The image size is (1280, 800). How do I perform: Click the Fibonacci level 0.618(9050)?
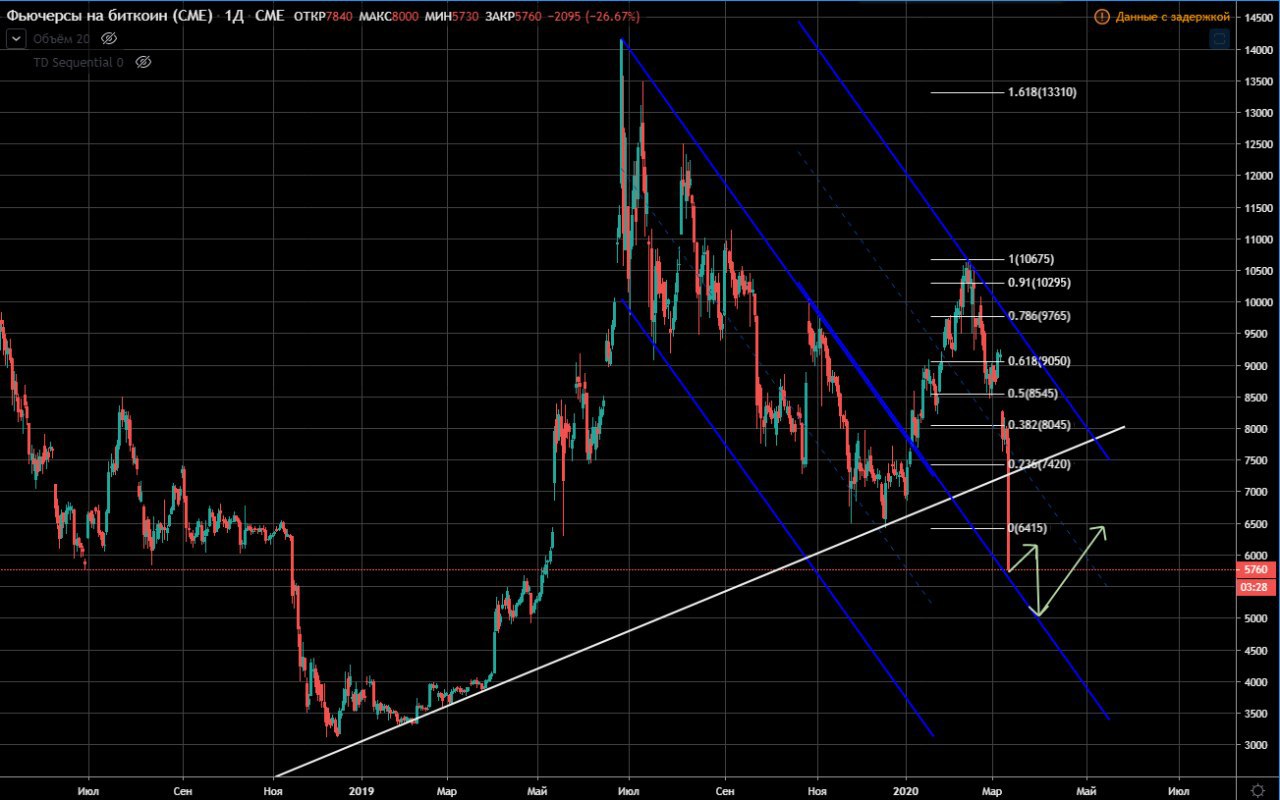click(x=1039, y=361)
